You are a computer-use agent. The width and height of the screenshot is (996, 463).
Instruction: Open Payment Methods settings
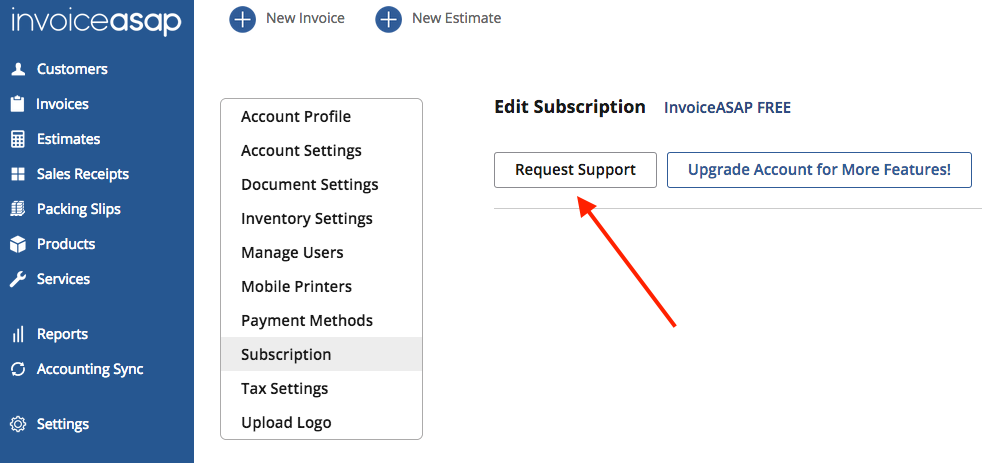tap(307, 321)
